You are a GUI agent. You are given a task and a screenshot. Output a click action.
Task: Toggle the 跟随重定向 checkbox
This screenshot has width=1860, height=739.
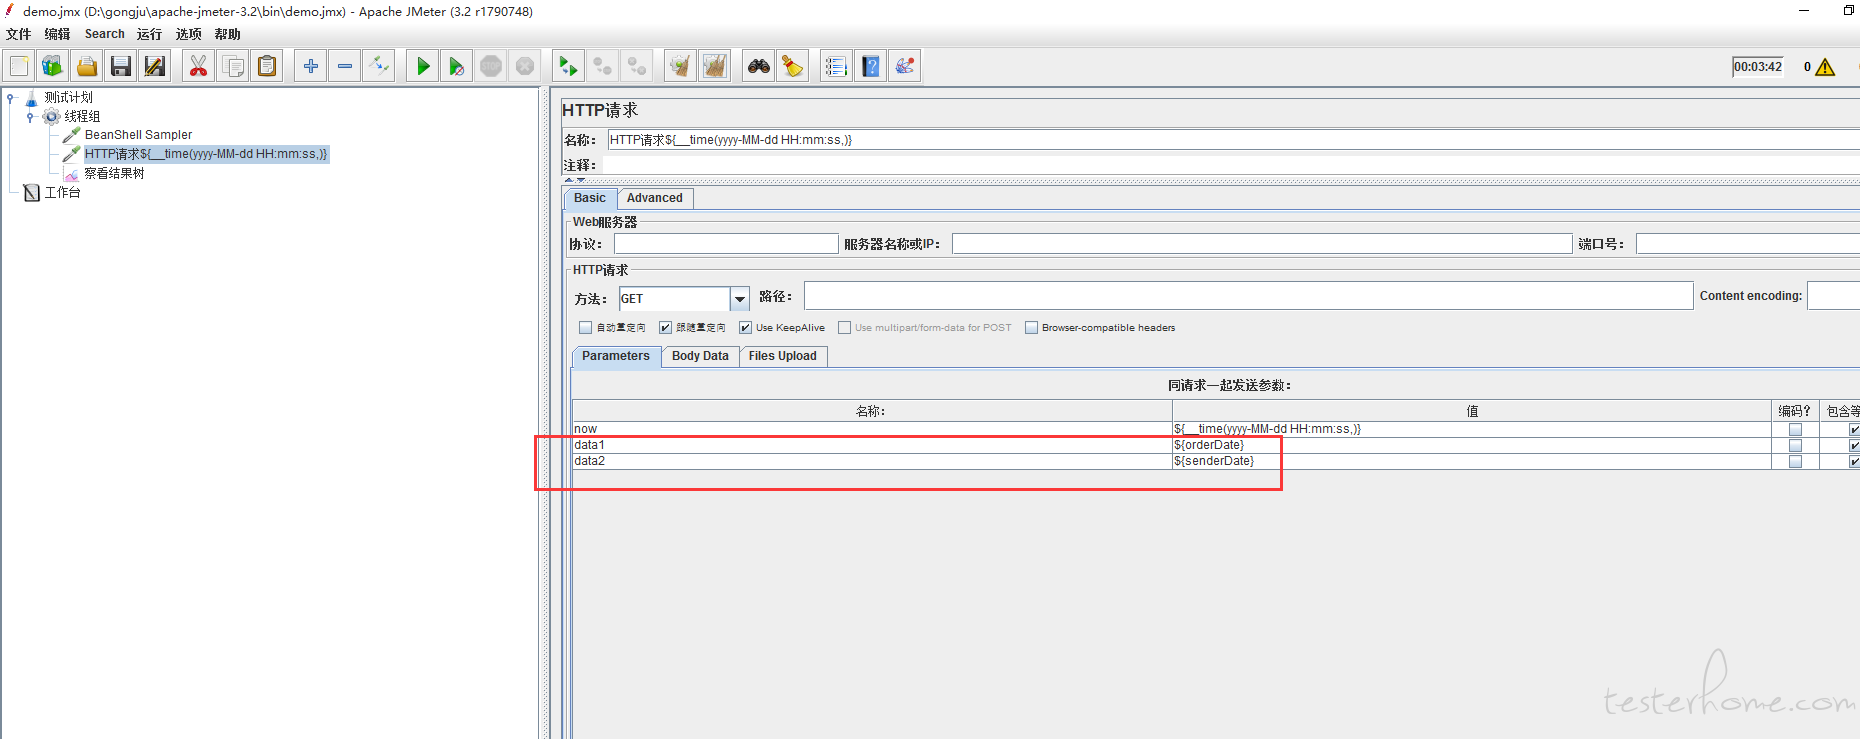click(666, 328)
